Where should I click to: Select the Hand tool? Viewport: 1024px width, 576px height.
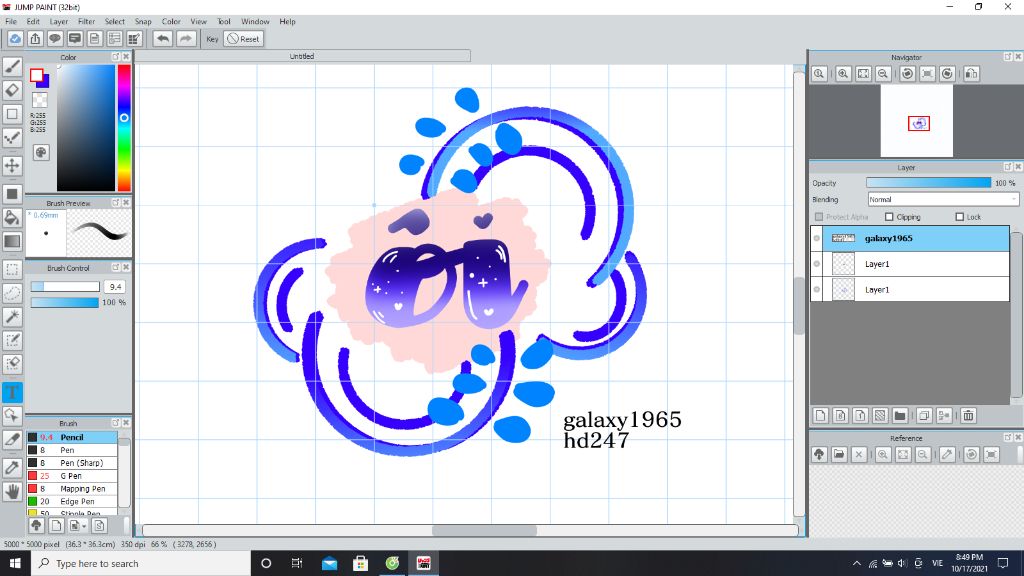tap(12, 491)
